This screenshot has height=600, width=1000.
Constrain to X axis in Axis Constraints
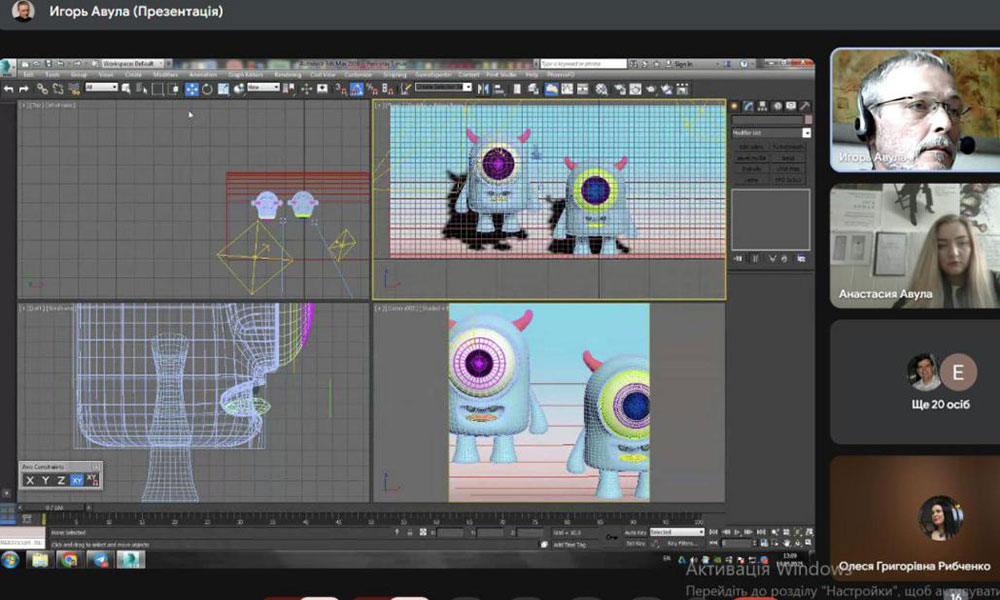(30, 480)
